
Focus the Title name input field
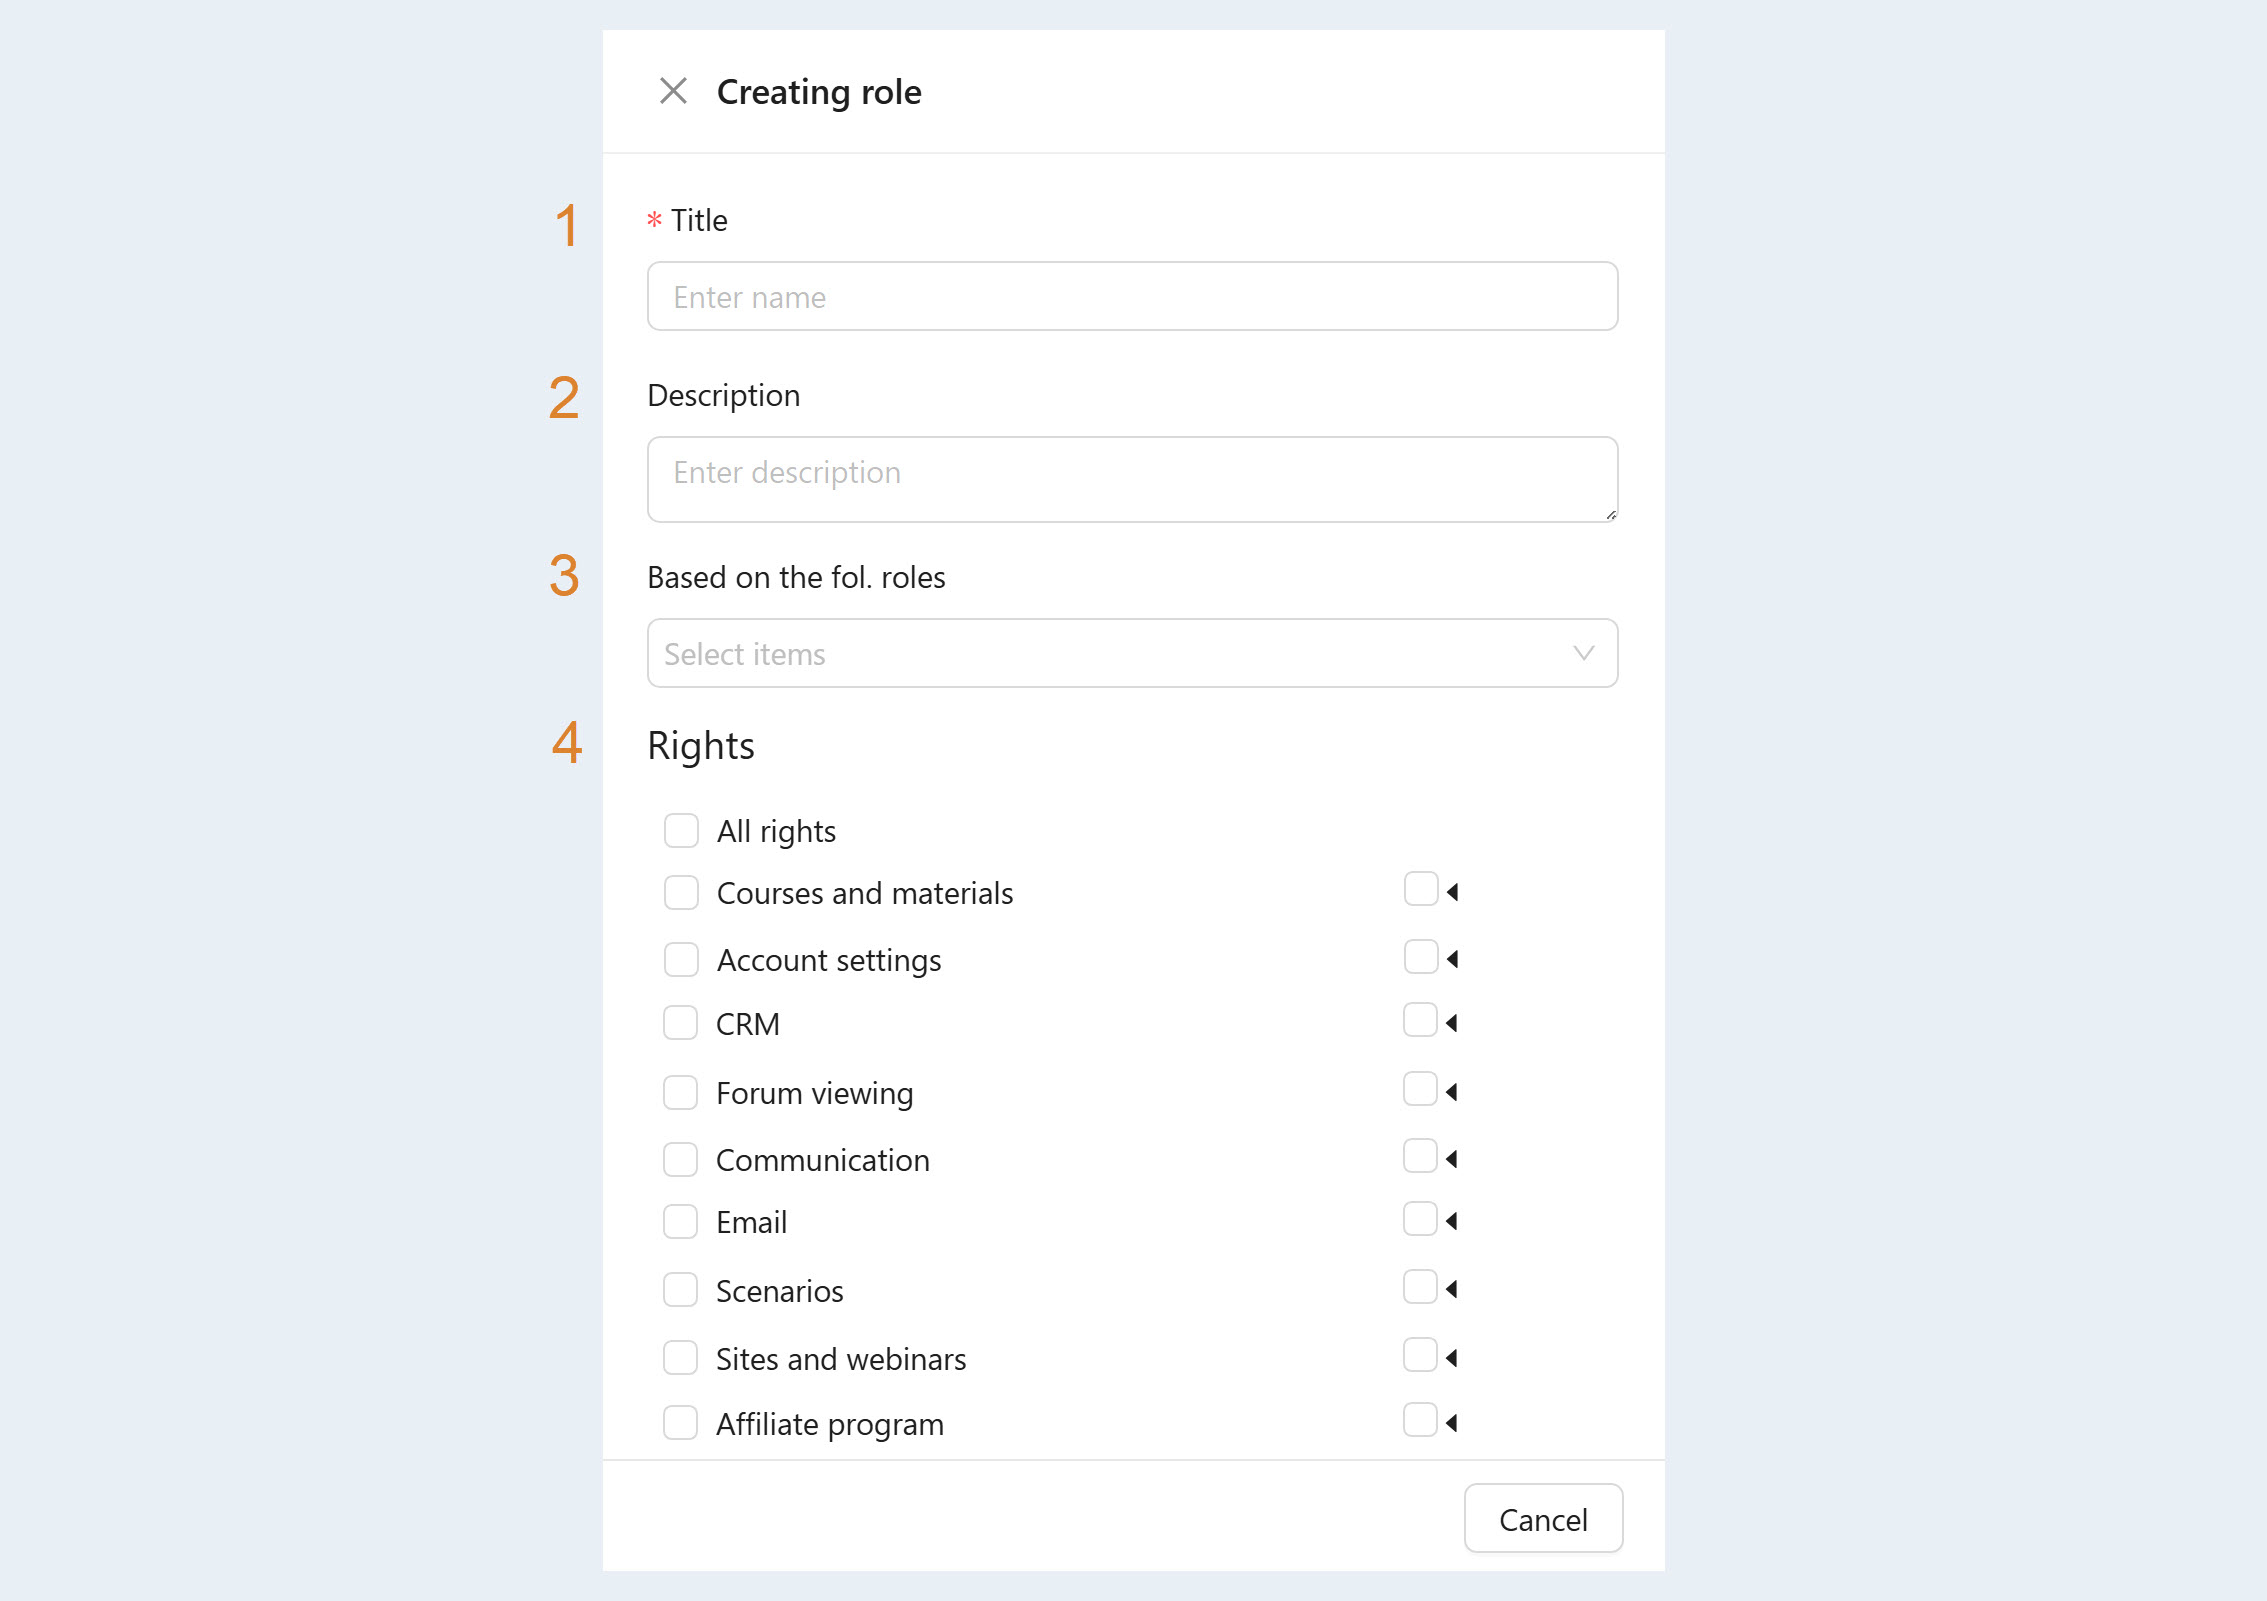(x=1132, y=296)
